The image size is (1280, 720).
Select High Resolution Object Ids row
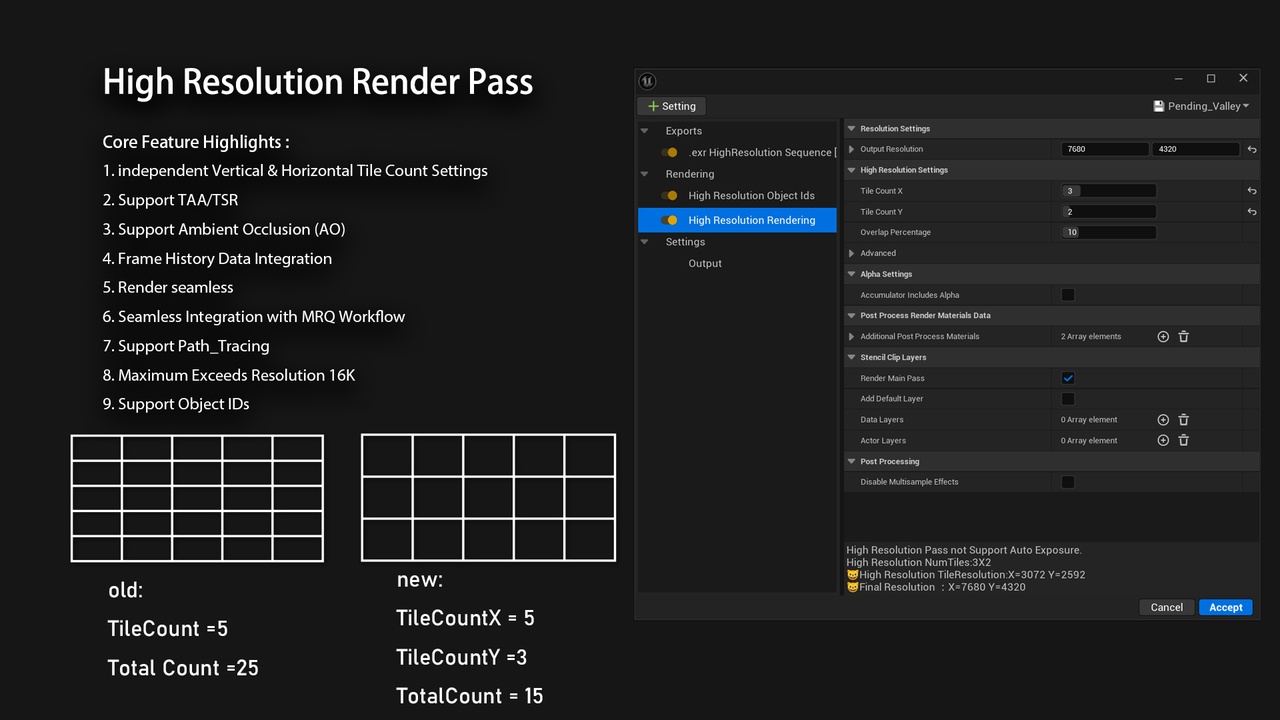coord(737,196)
